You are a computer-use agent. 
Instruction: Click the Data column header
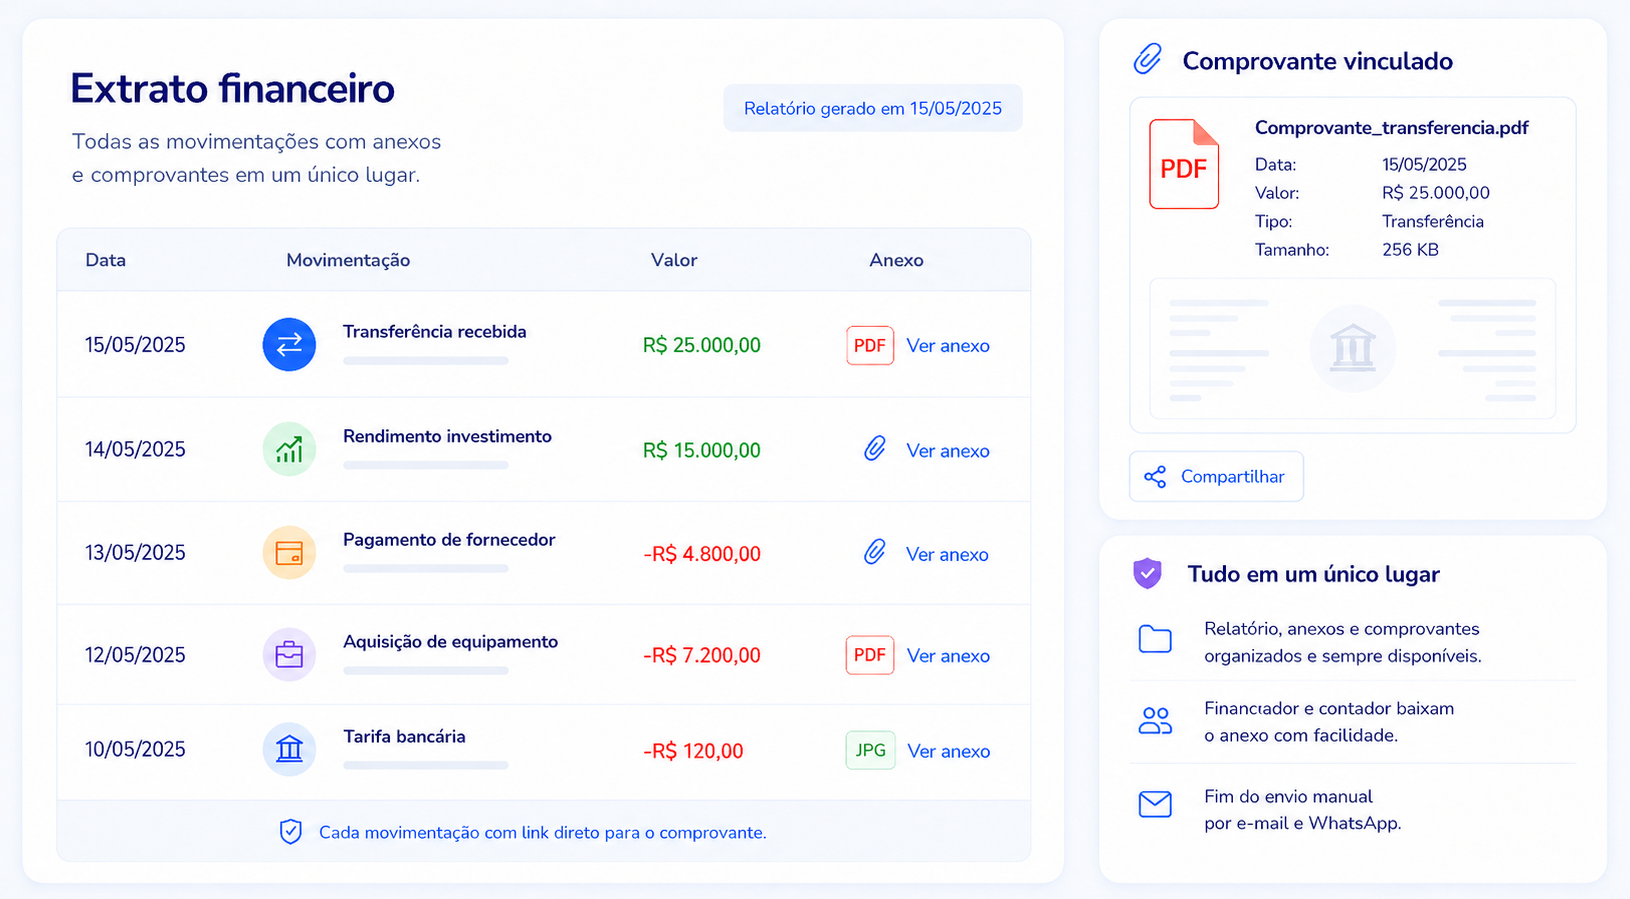click(x=105, y=260)
